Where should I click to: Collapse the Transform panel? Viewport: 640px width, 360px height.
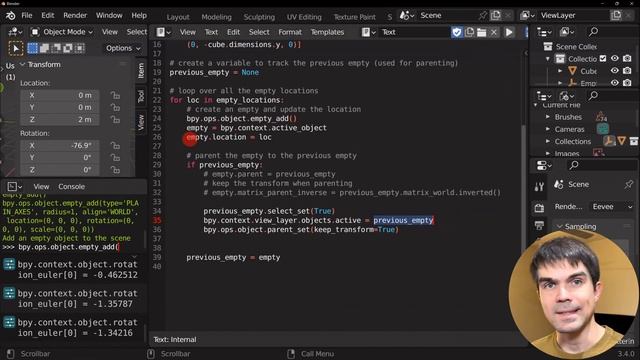click(x=22, y=64)
